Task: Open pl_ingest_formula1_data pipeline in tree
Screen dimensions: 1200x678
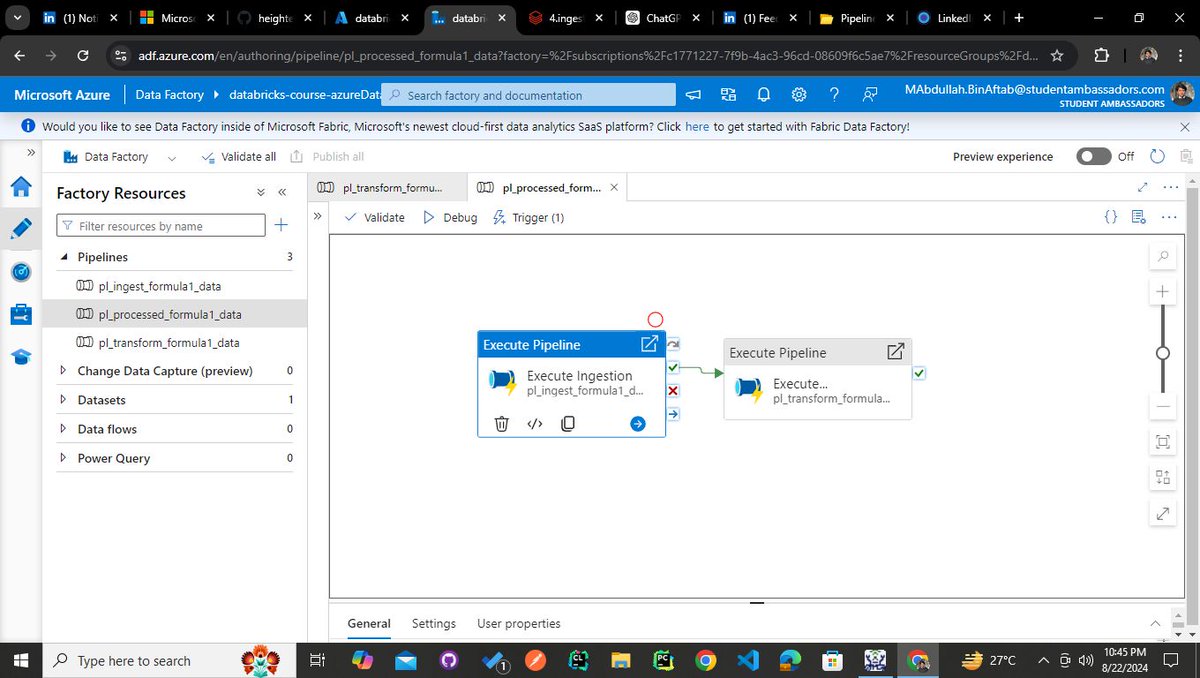Action: [160, 286]
